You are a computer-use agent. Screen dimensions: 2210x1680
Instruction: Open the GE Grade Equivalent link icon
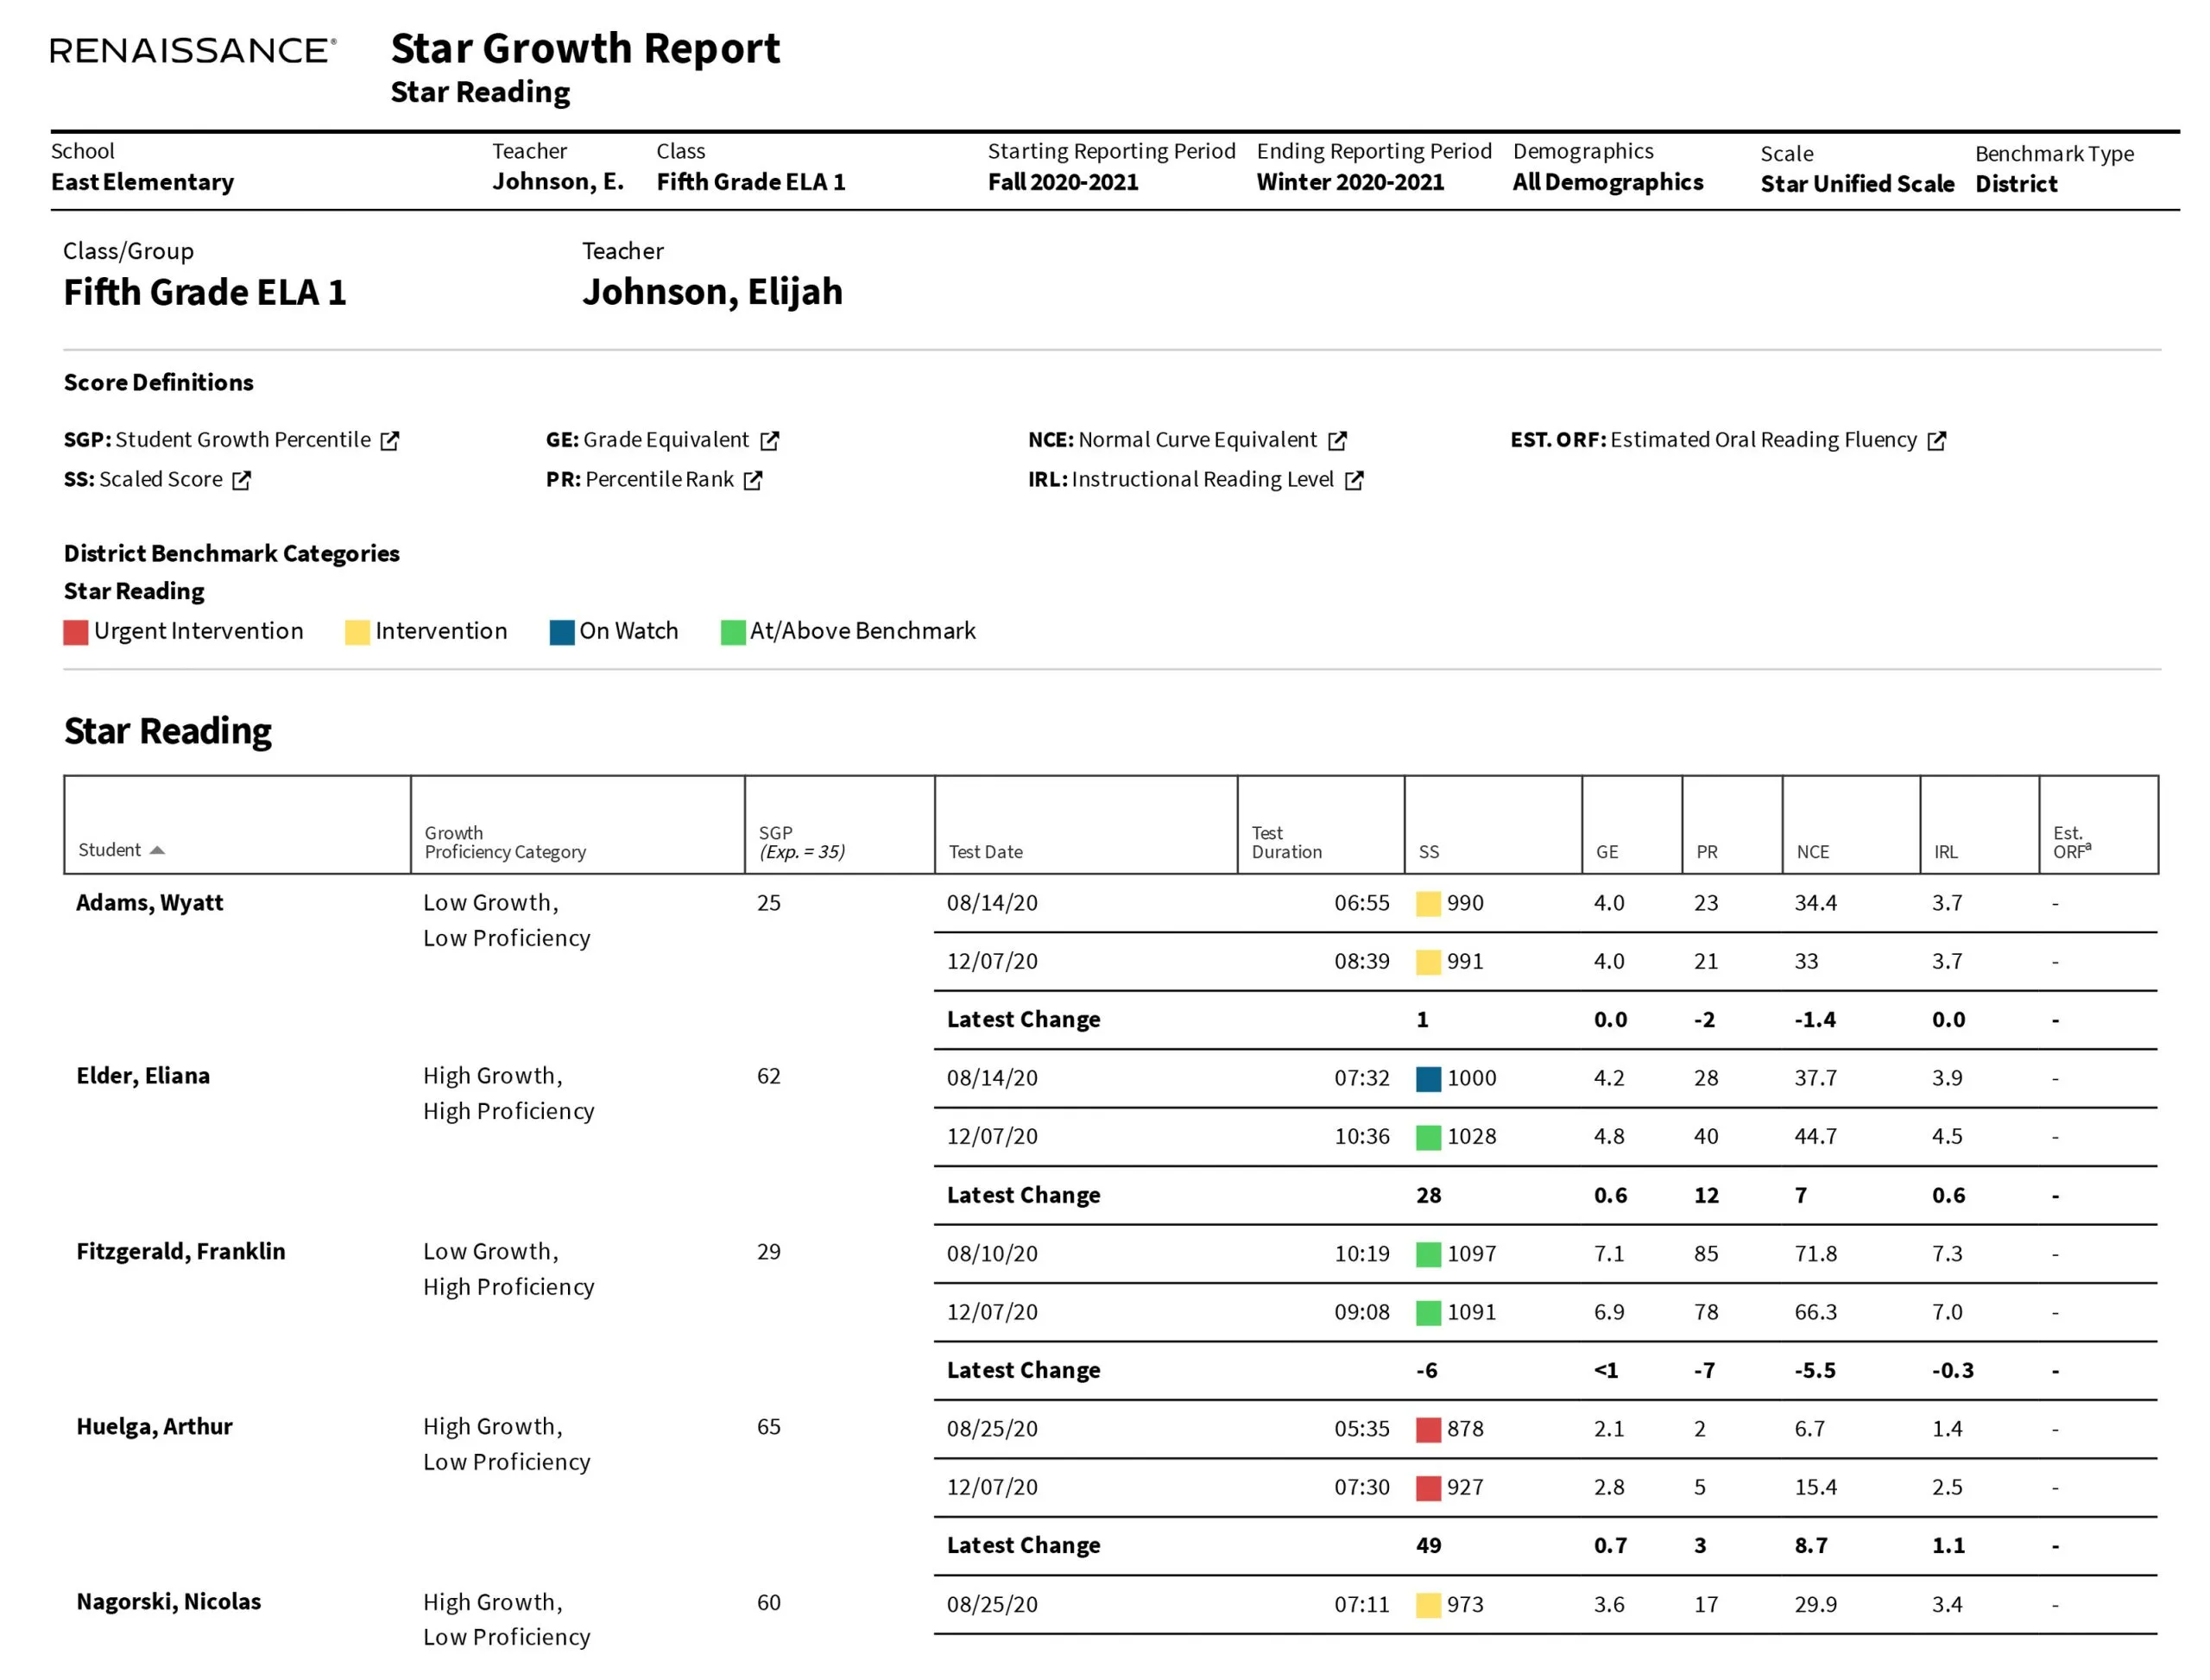click(x=769, y=440)
